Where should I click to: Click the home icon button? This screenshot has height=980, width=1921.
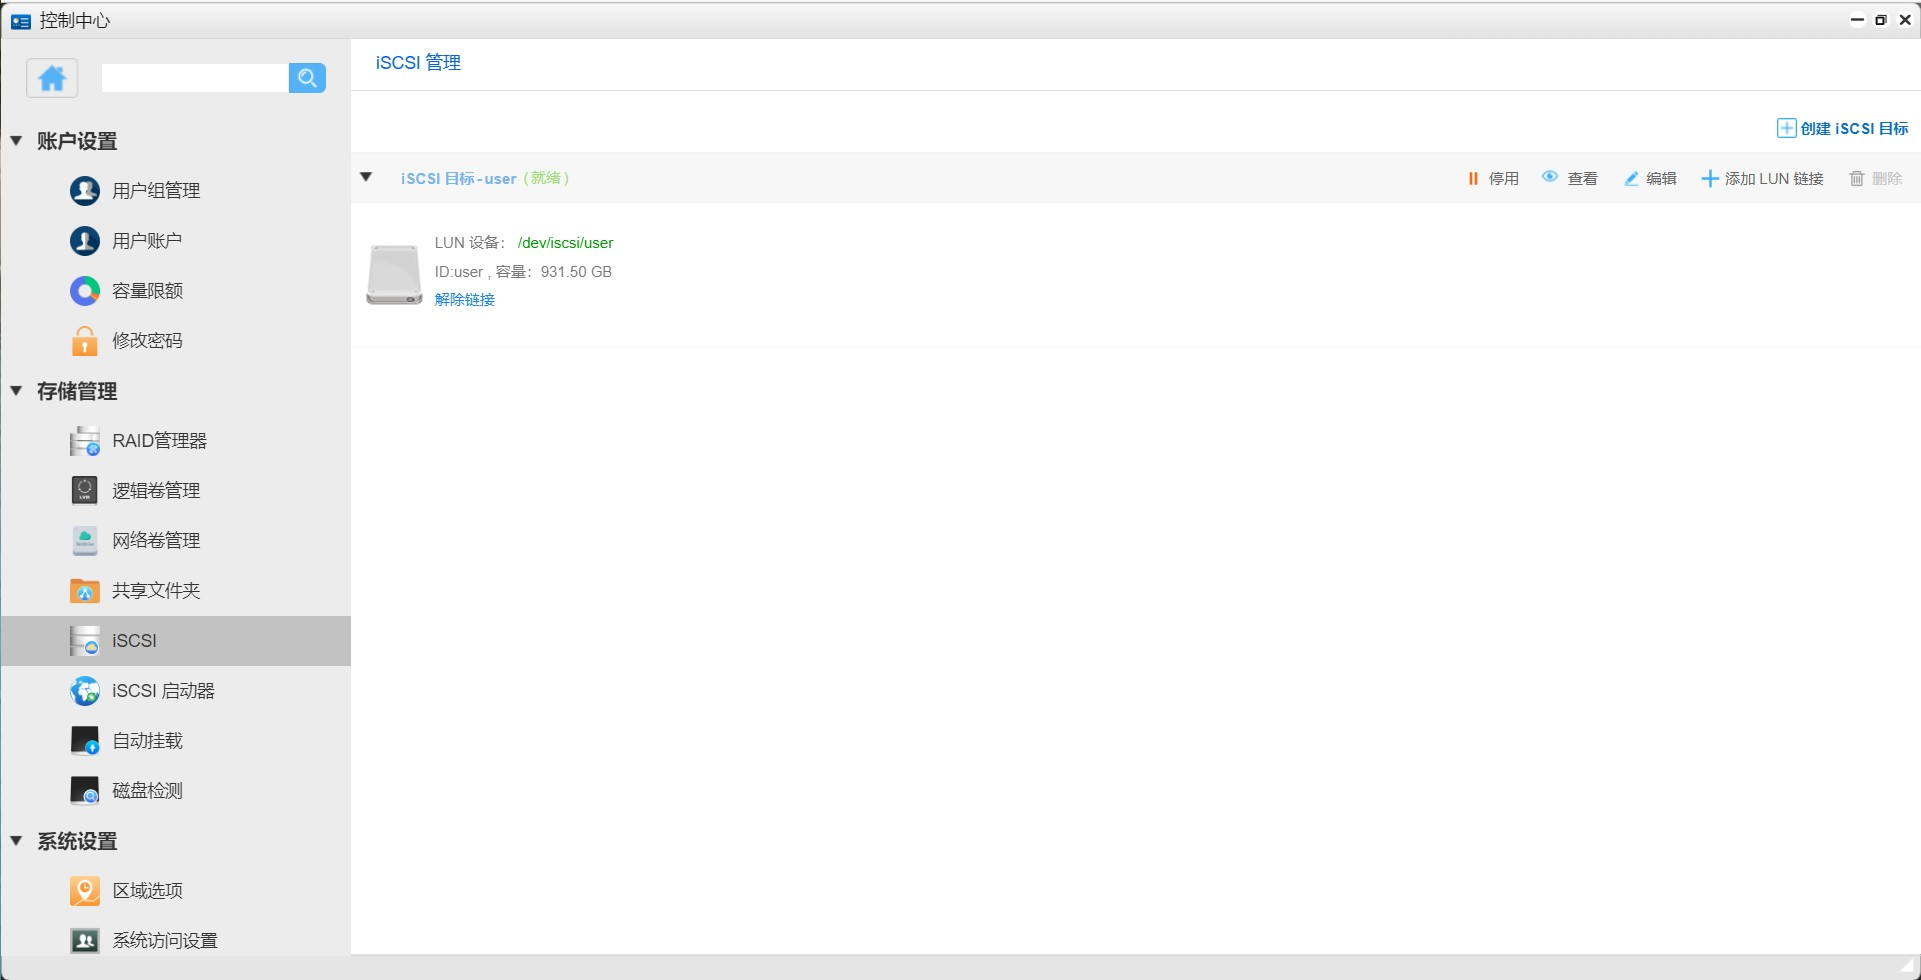coord(52,78)
